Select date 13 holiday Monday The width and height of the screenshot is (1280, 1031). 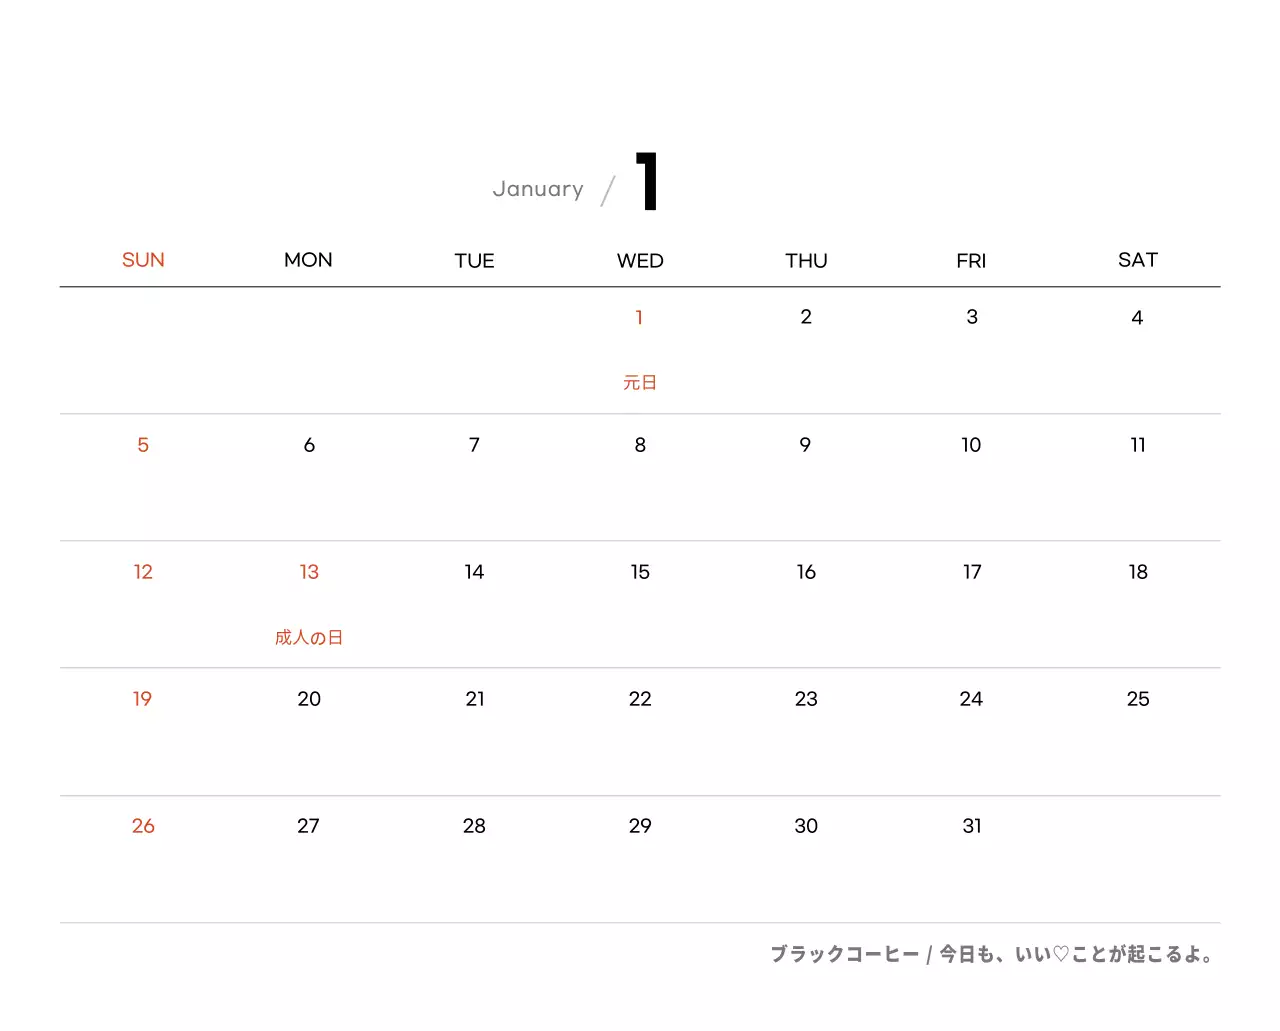pyautogui.click(x=309, y=572)
